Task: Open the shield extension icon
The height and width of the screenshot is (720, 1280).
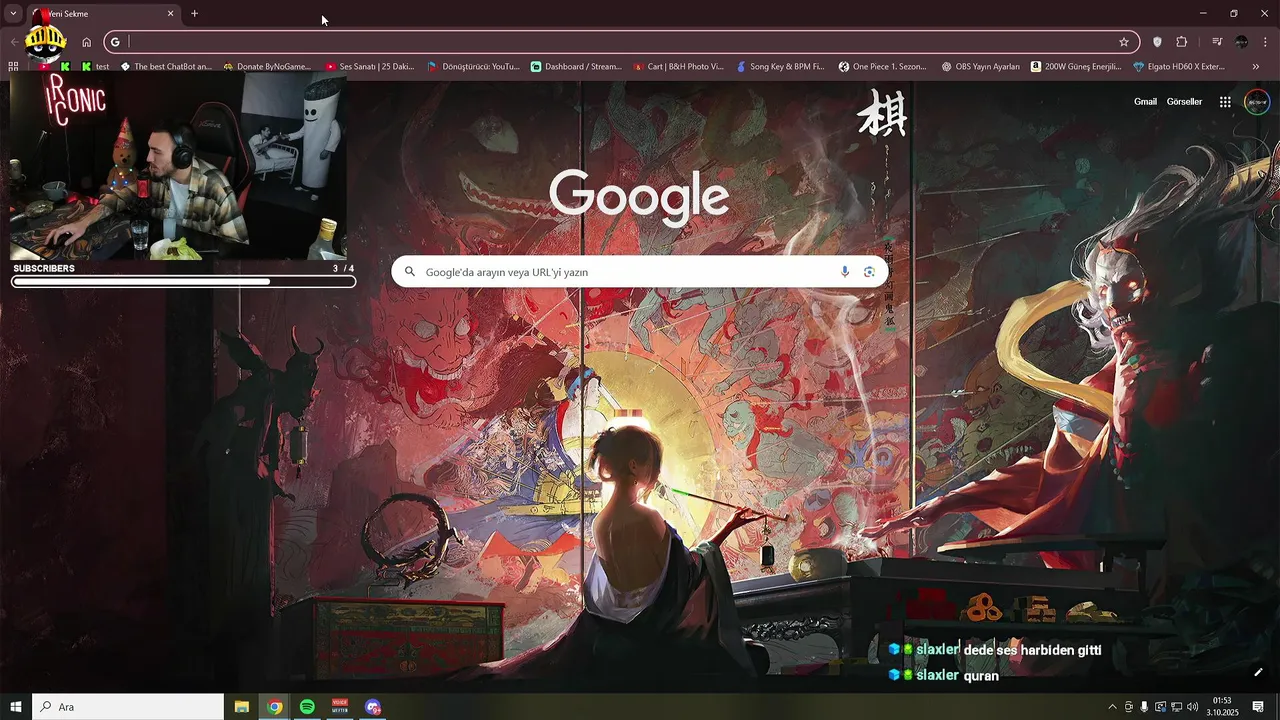Action: 1157,42
